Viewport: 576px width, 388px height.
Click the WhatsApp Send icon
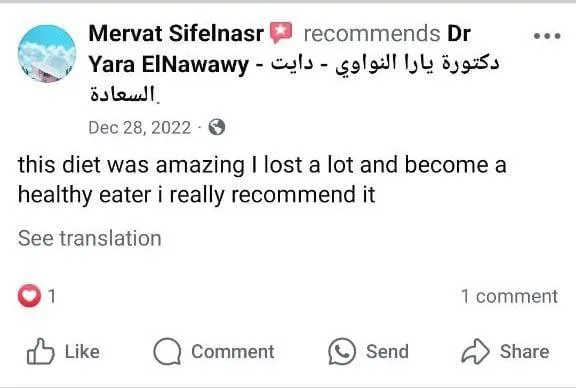[342, 351]
